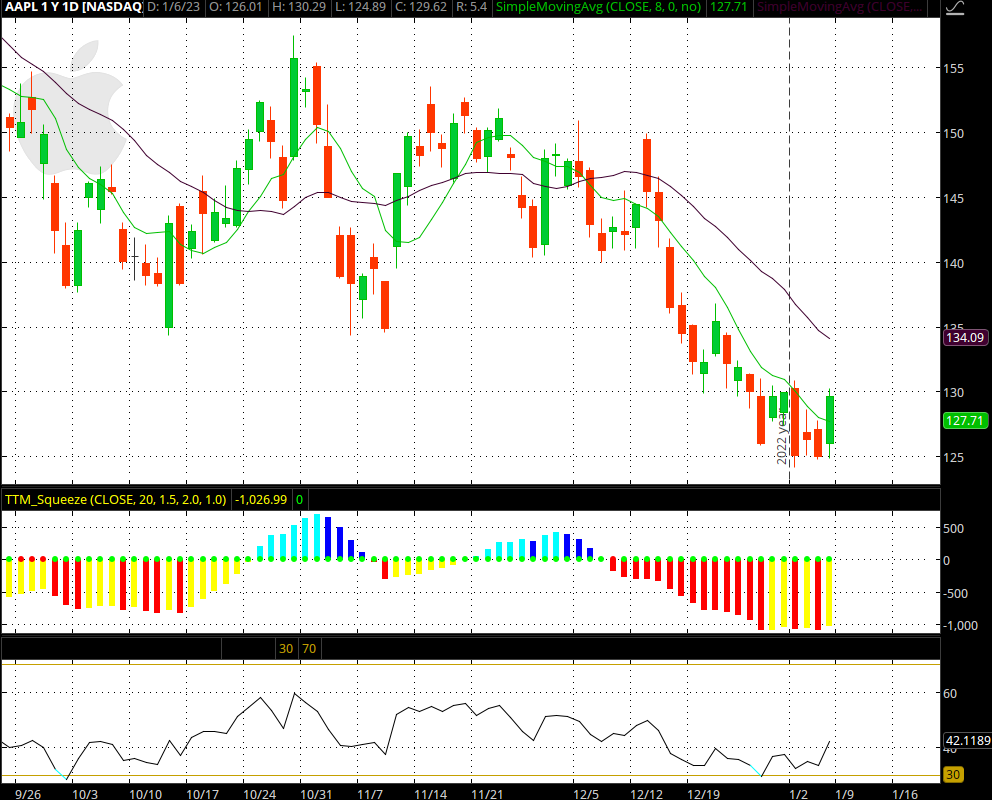Click the 11/21 date on time axis

488,794
